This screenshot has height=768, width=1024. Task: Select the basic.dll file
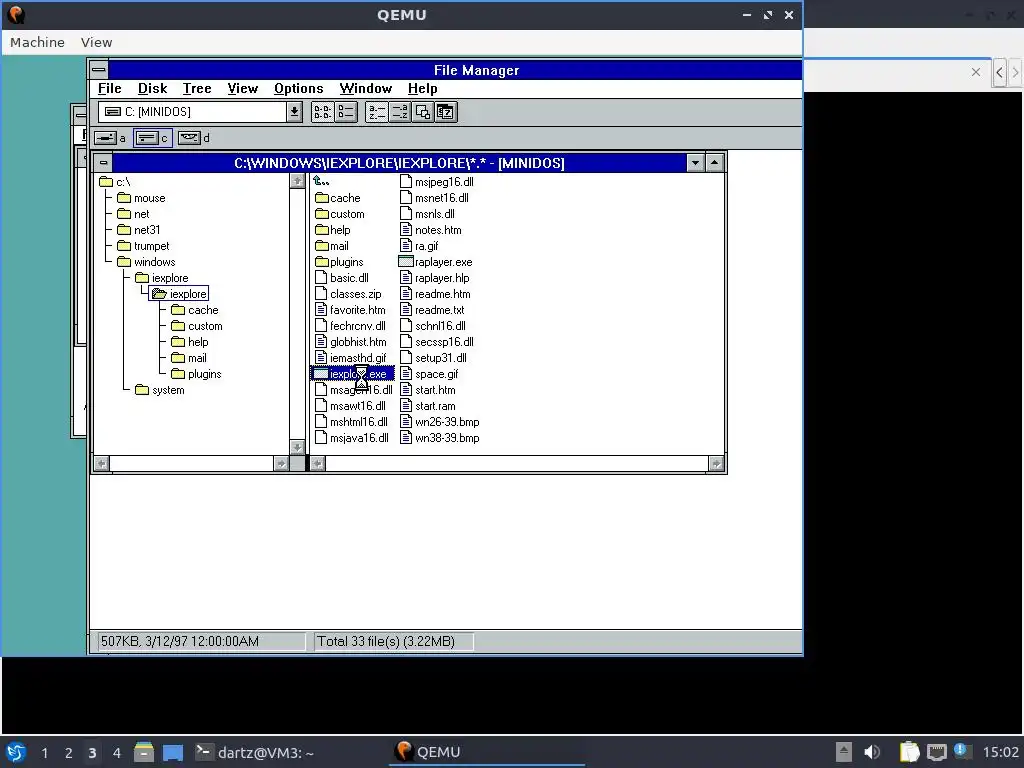pyautogui.click(x=342, y=278)
